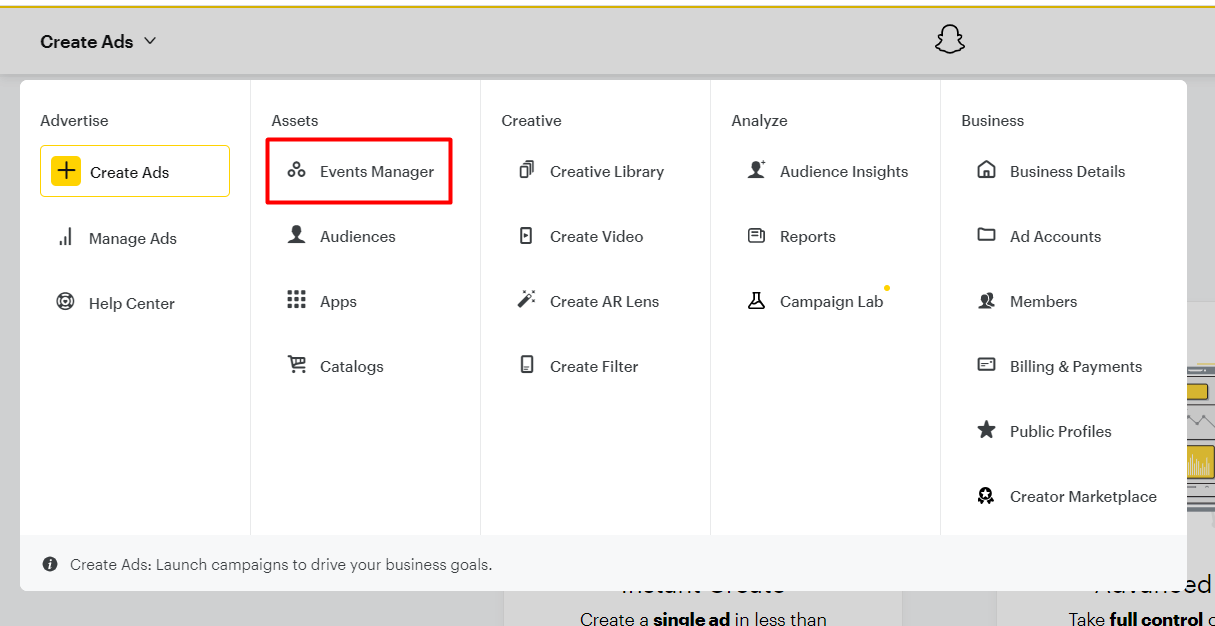The width and height of the screenshot is (1215, 626).
Task: Click the footer tip about launching campaigns
Action: [x=281, y=564]
